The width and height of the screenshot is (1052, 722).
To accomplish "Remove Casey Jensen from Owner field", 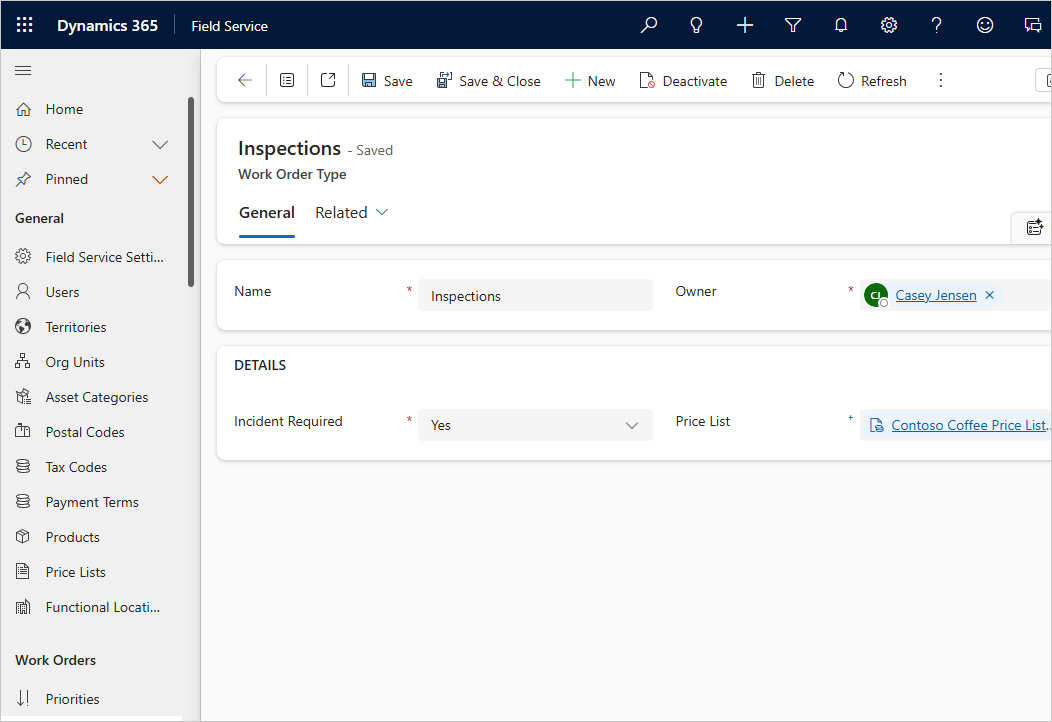I will 990,295.
